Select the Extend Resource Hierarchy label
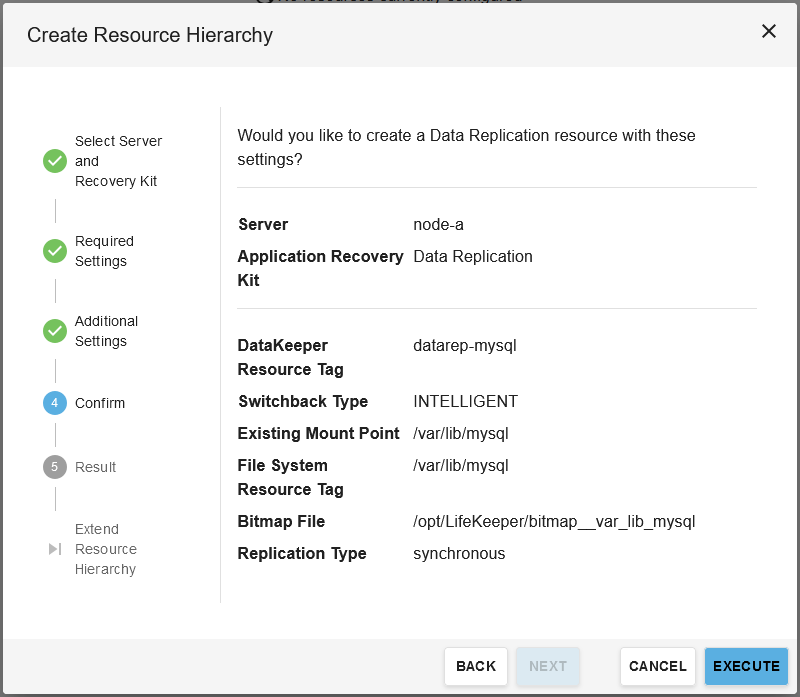Image resolution: width=800 pixels, height=697 pixels. pos(105,549)
